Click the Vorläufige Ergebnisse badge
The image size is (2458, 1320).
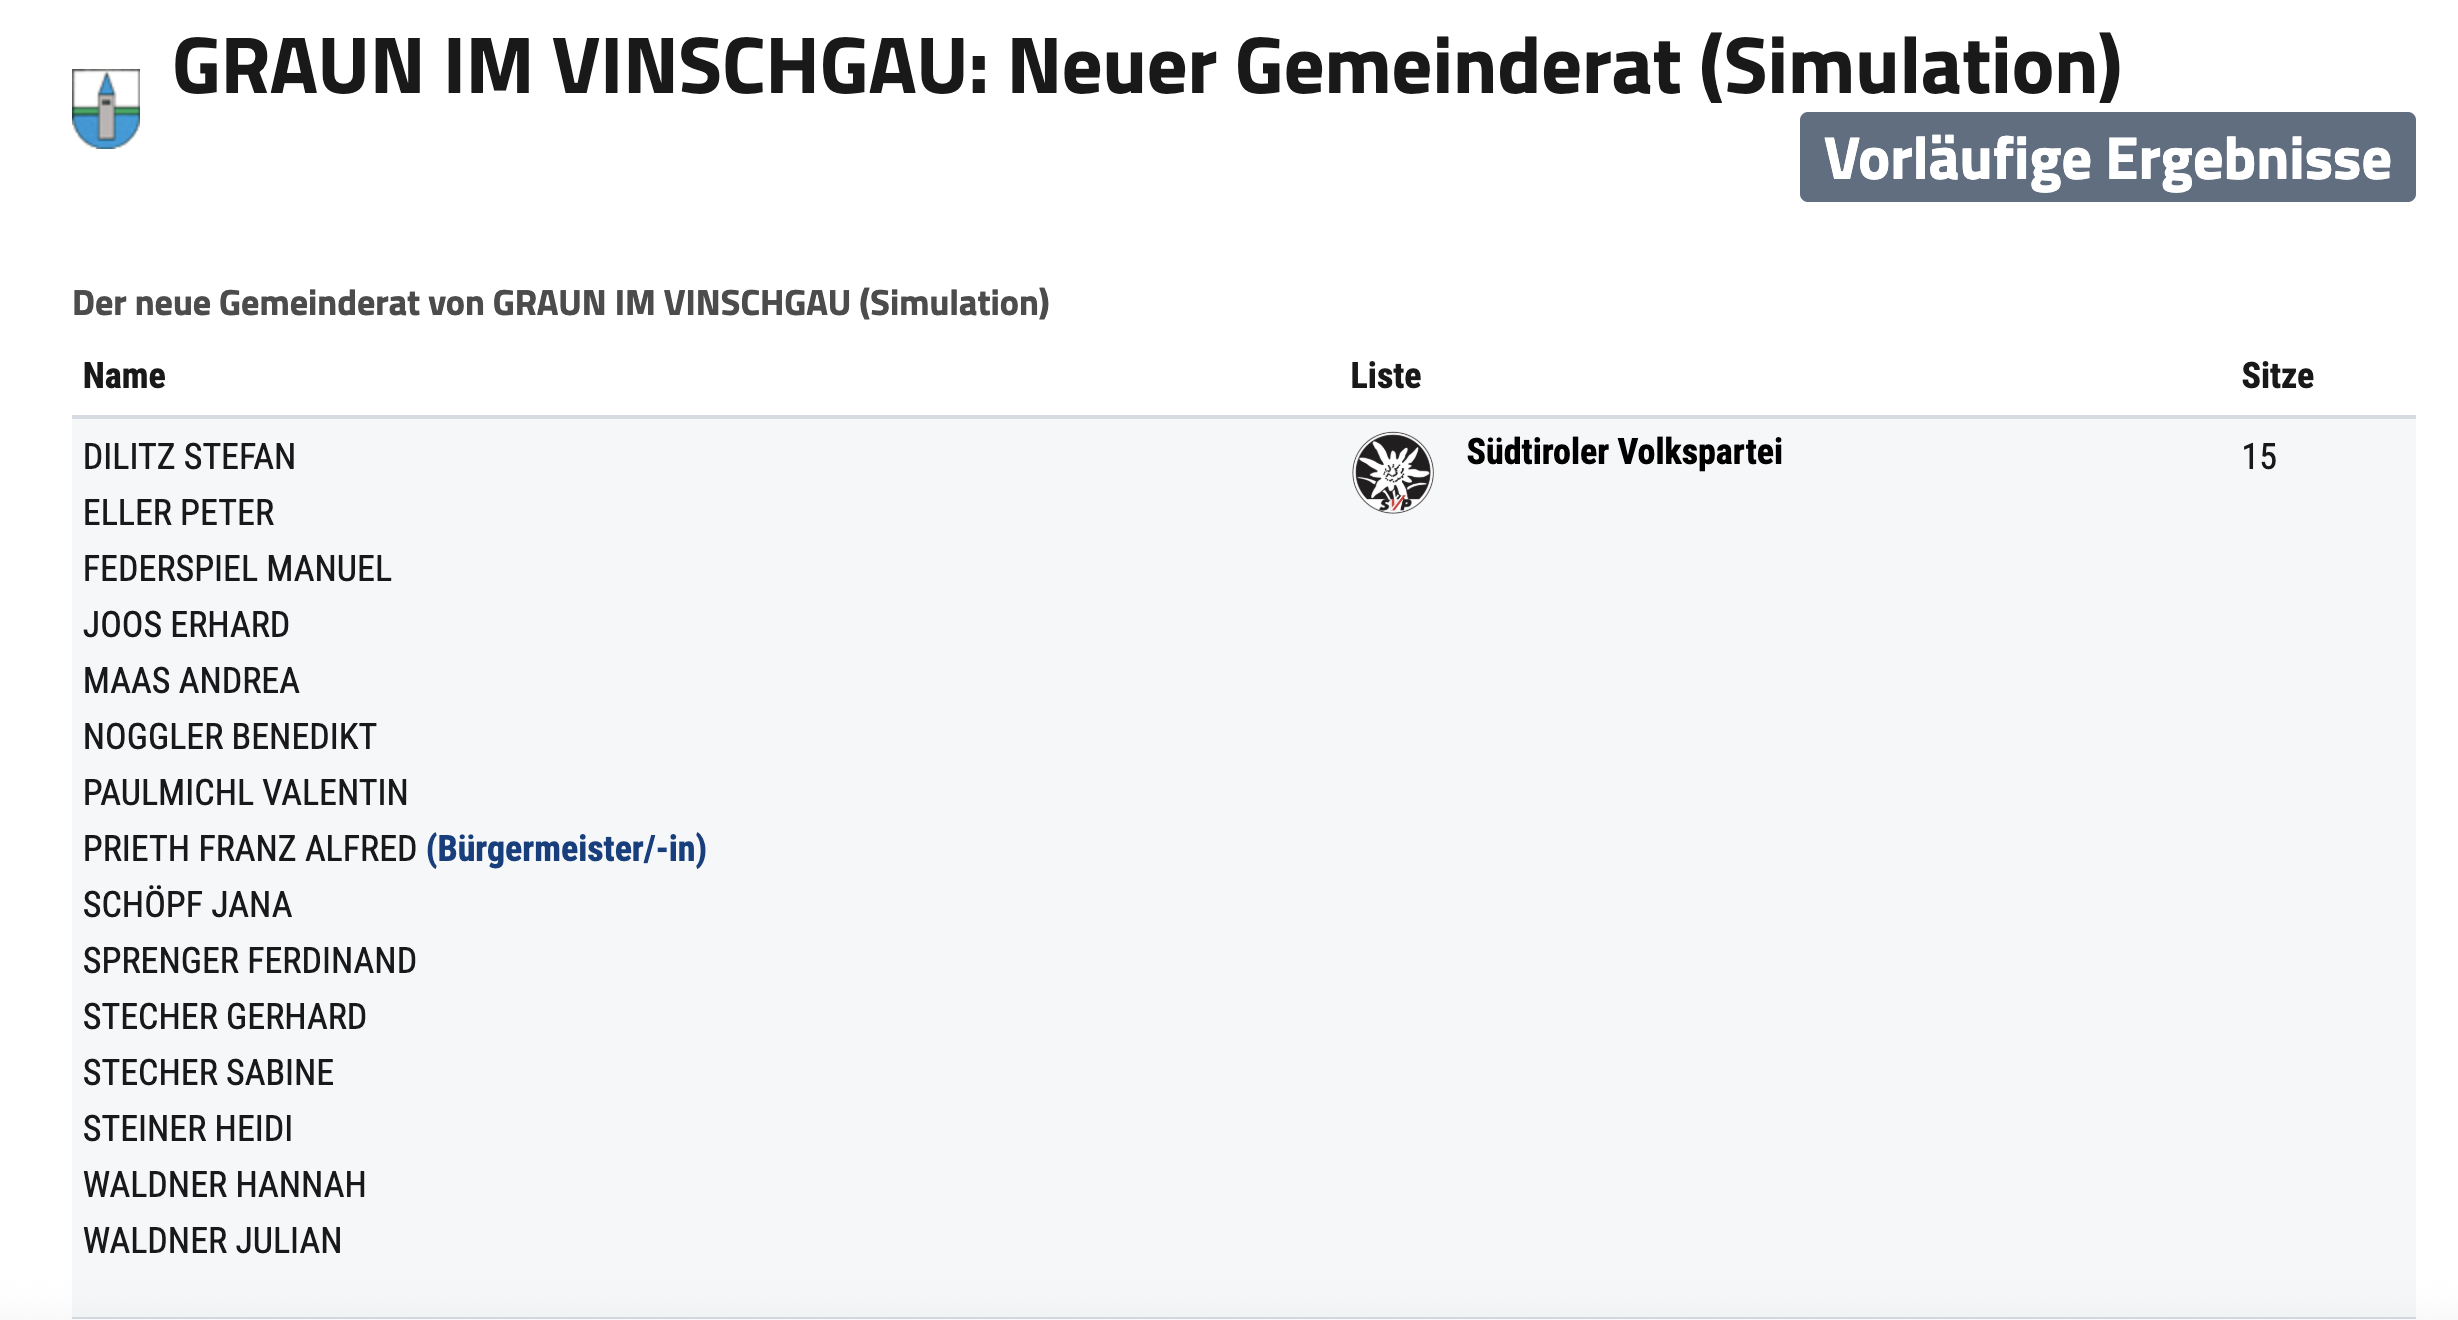2107,158
